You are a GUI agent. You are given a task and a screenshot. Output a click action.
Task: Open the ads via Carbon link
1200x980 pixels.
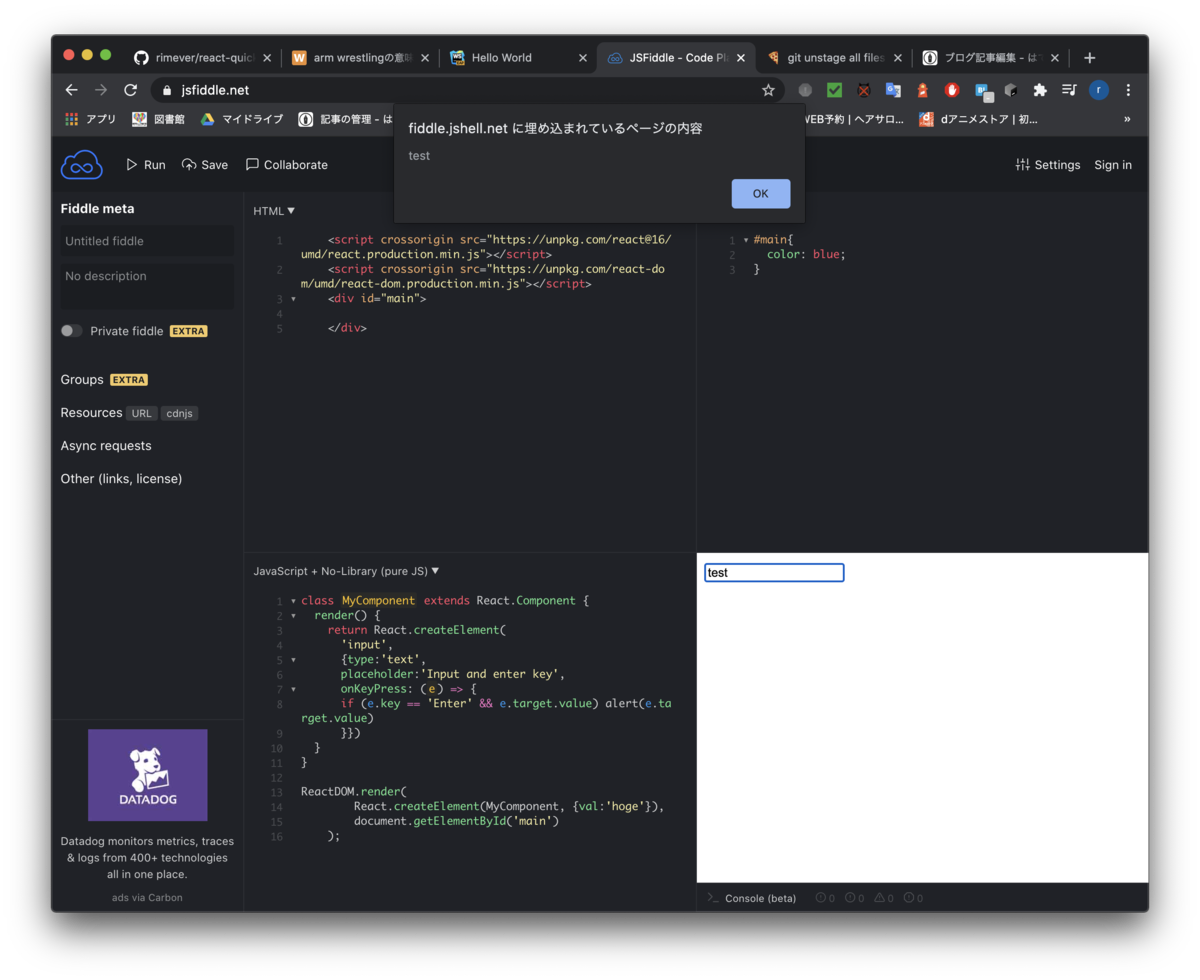(147, 897)
